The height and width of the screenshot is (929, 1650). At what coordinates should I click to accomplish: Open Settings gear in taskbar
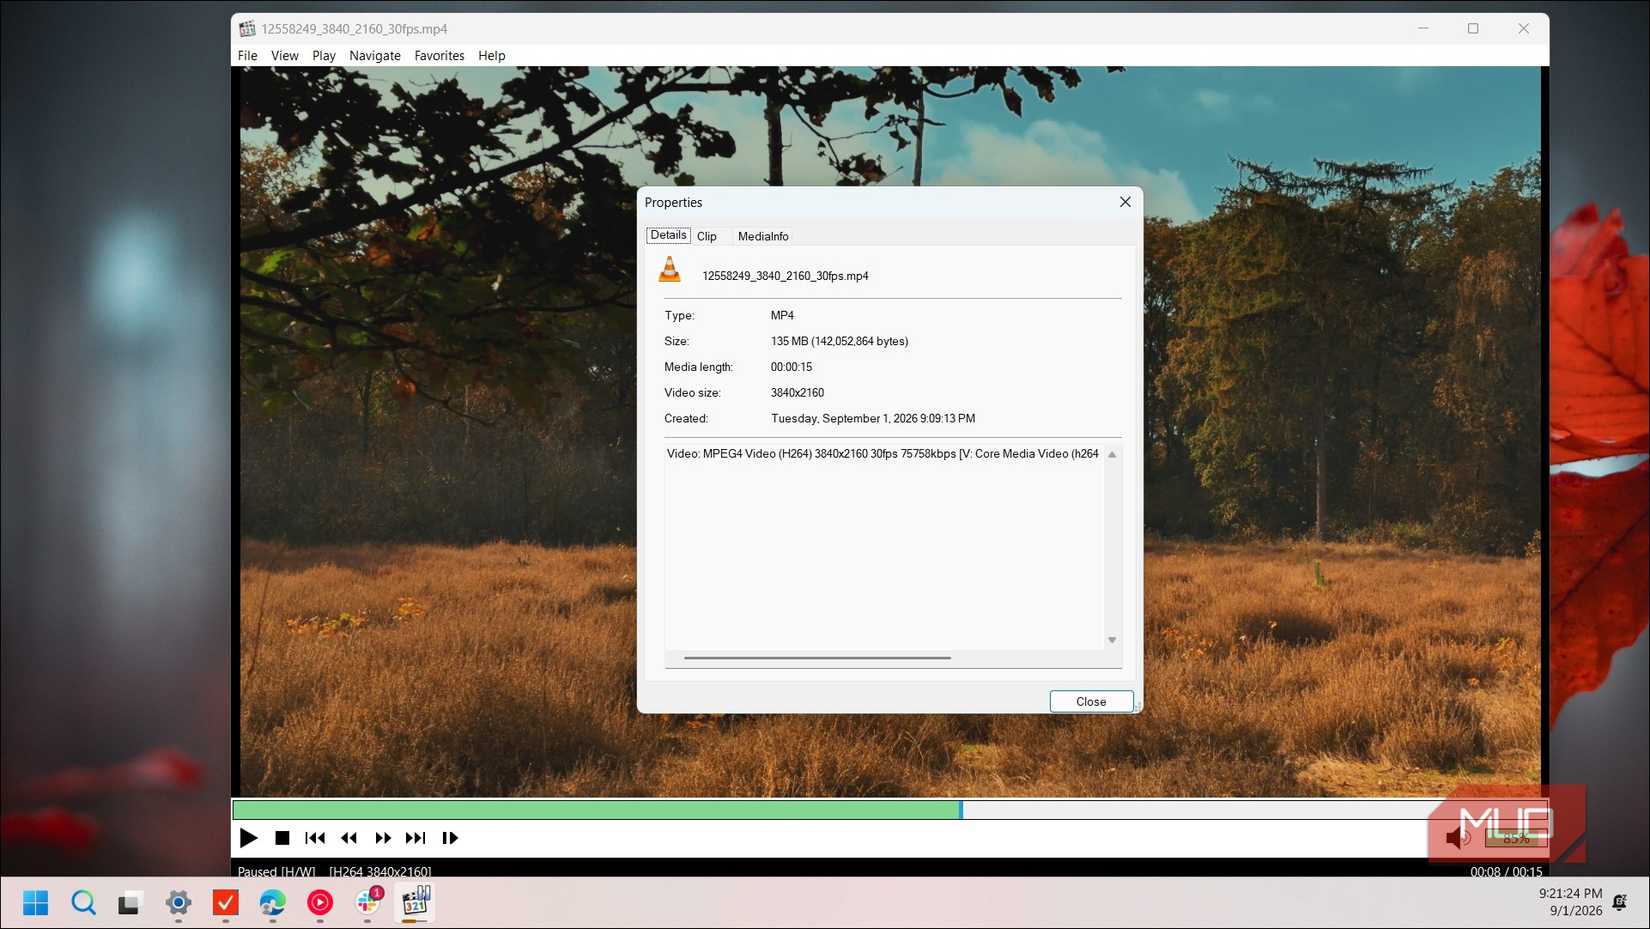178,903
